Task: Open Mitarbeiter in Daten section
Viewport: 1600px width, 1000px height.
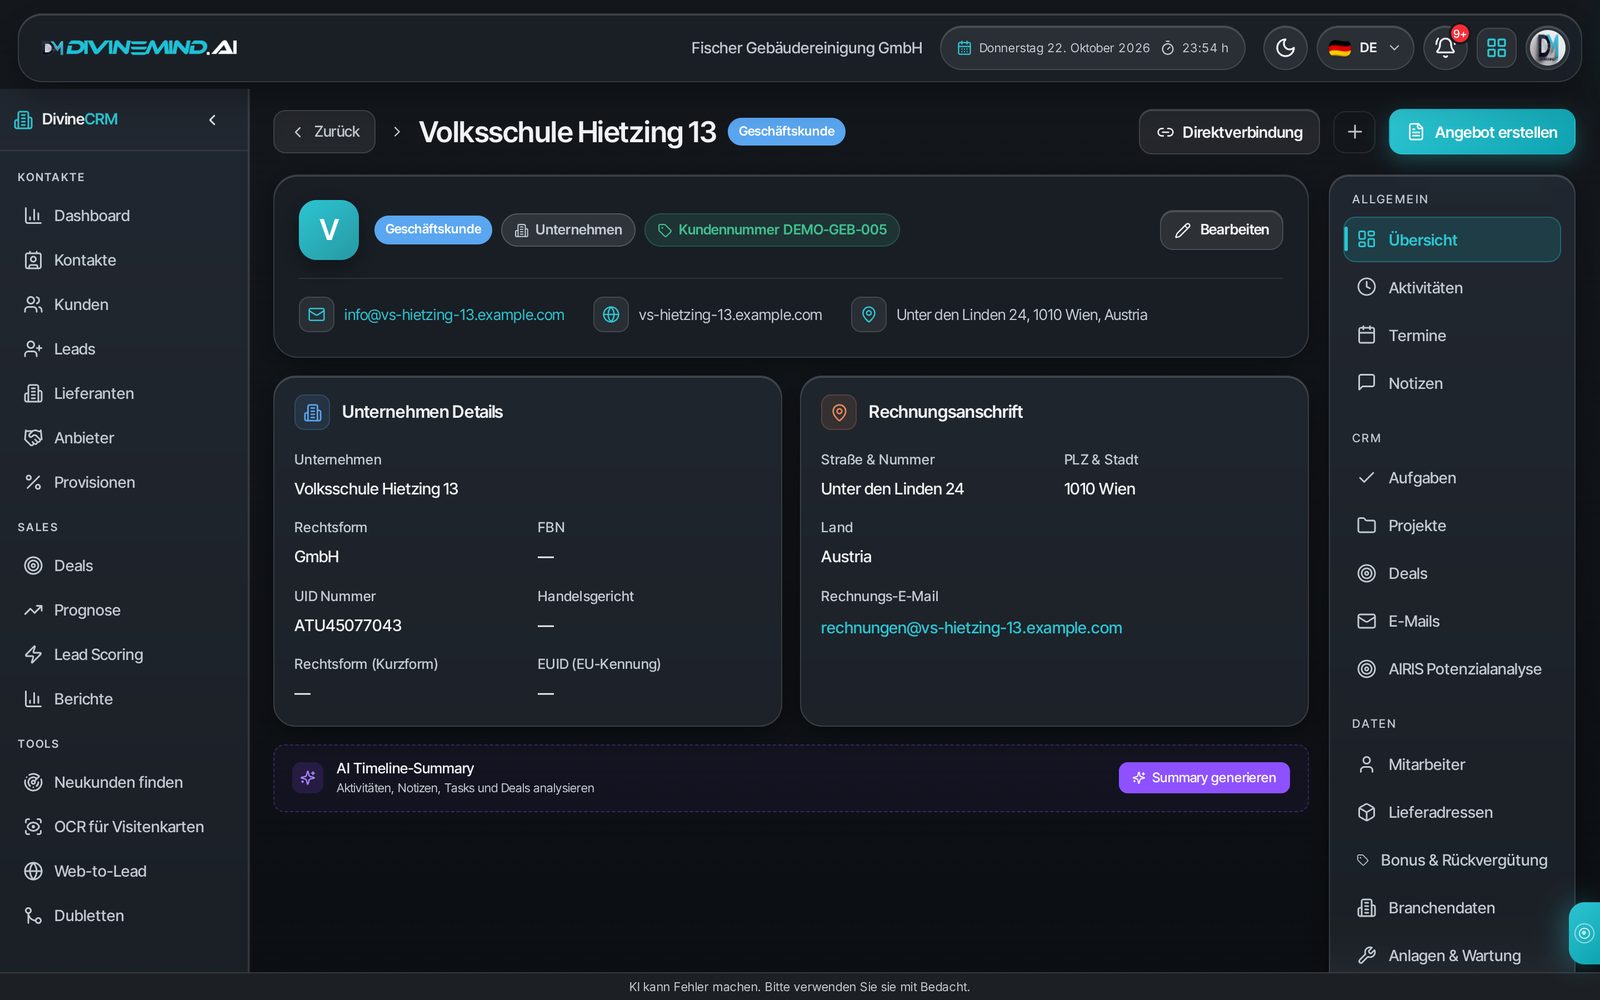Action: click(1452, 765)
